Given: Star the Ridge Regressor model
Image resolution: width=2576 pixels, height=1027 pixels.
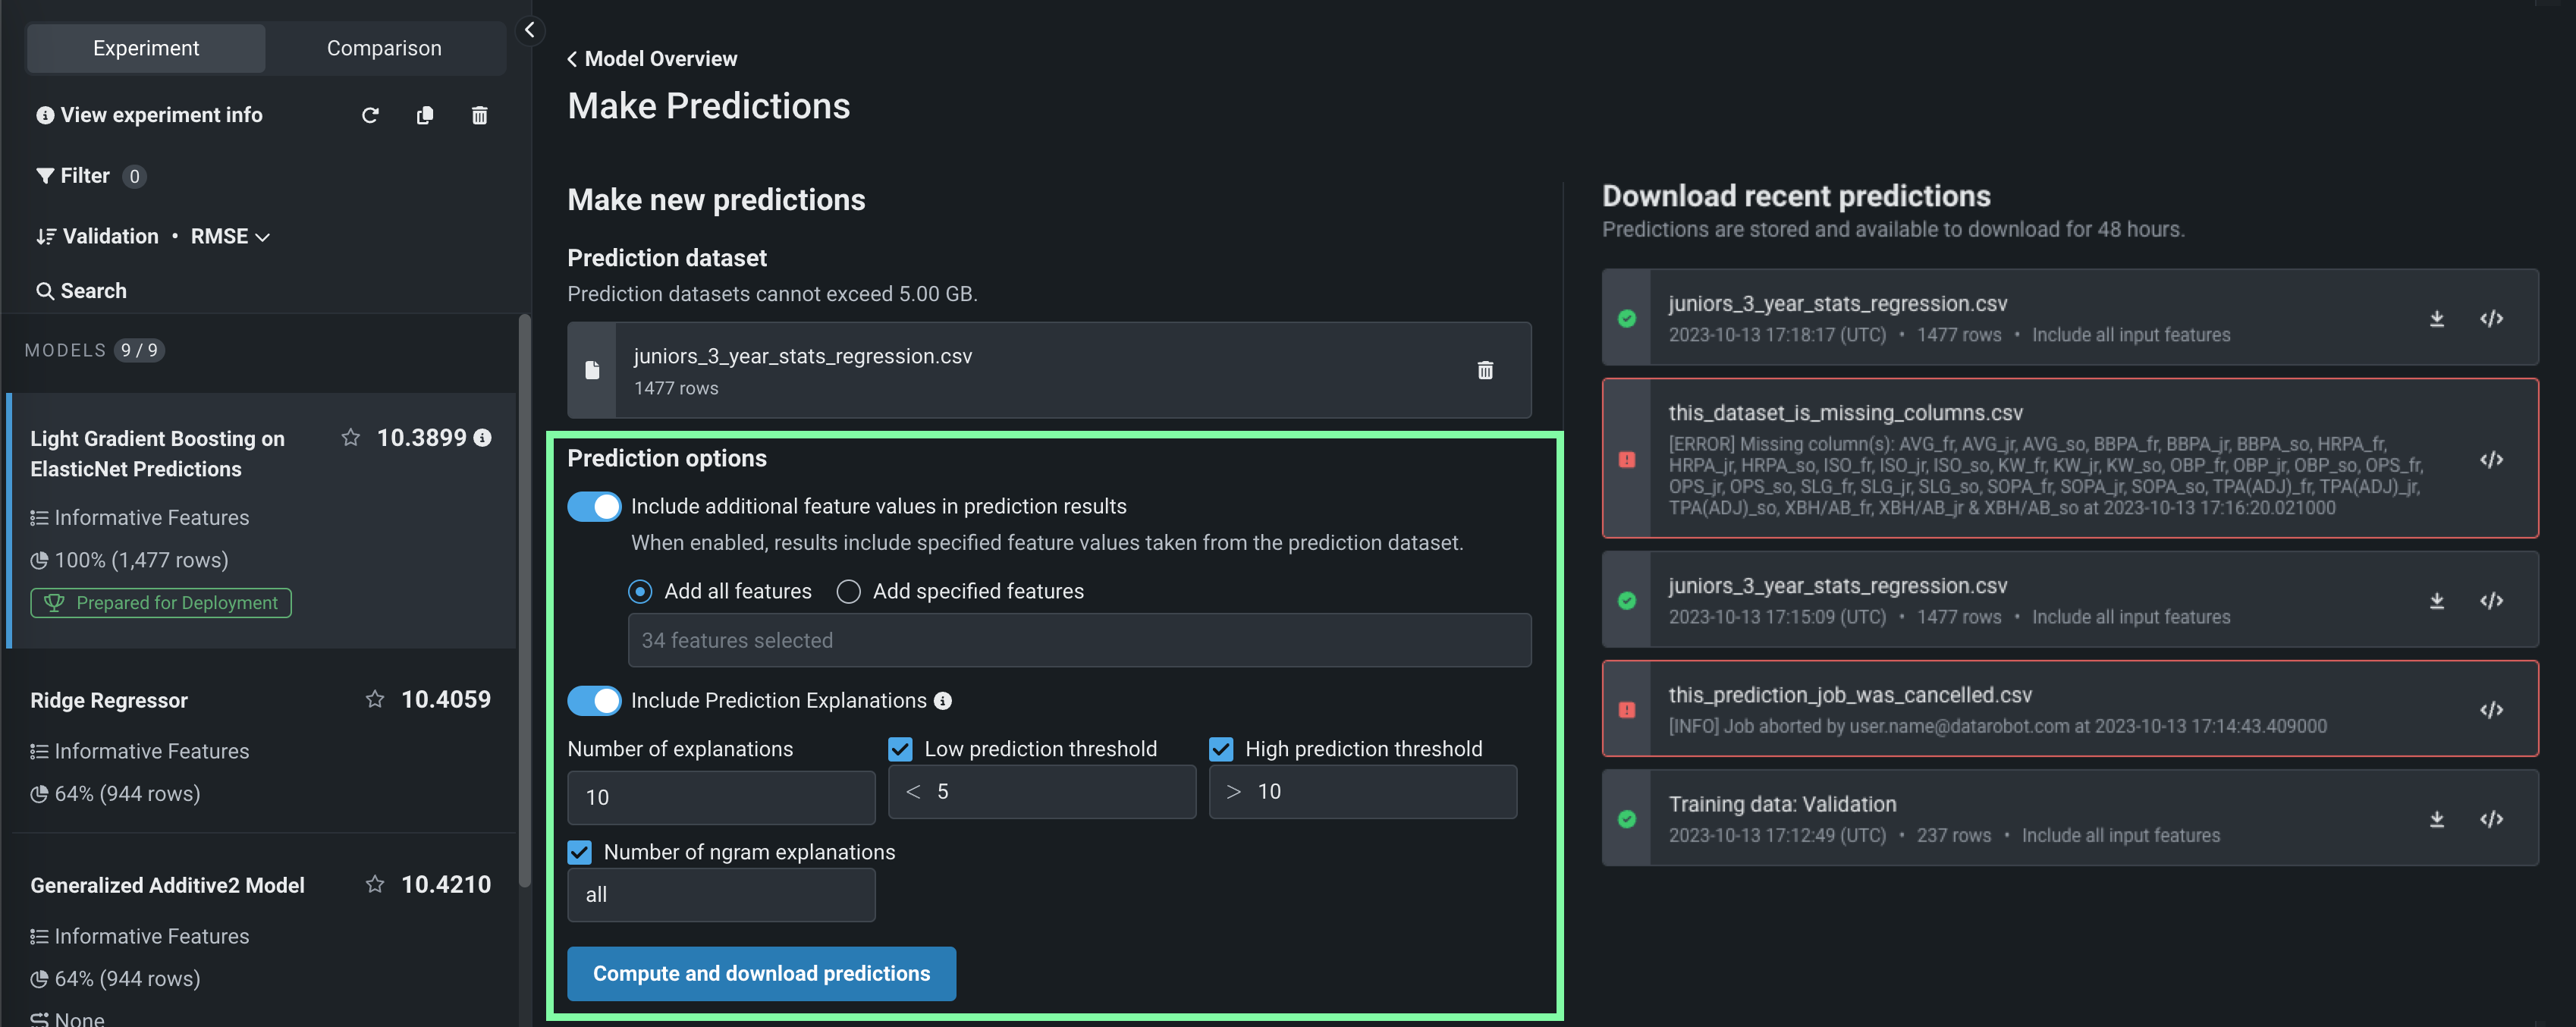Looking at the screenshot, I should click(x=375, y=700).
